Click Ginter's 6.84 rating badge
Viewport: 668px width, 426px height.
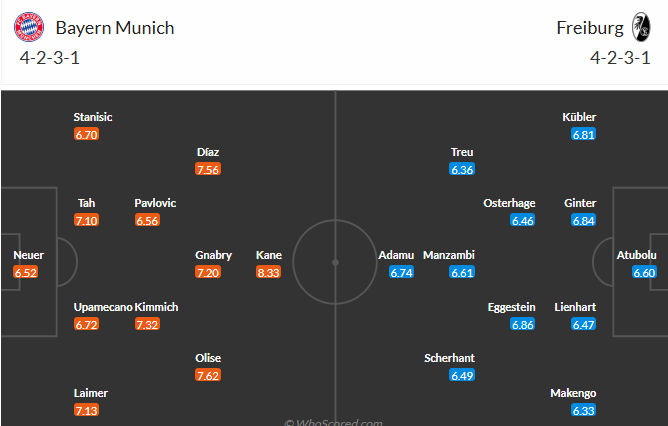coord(583,220)
